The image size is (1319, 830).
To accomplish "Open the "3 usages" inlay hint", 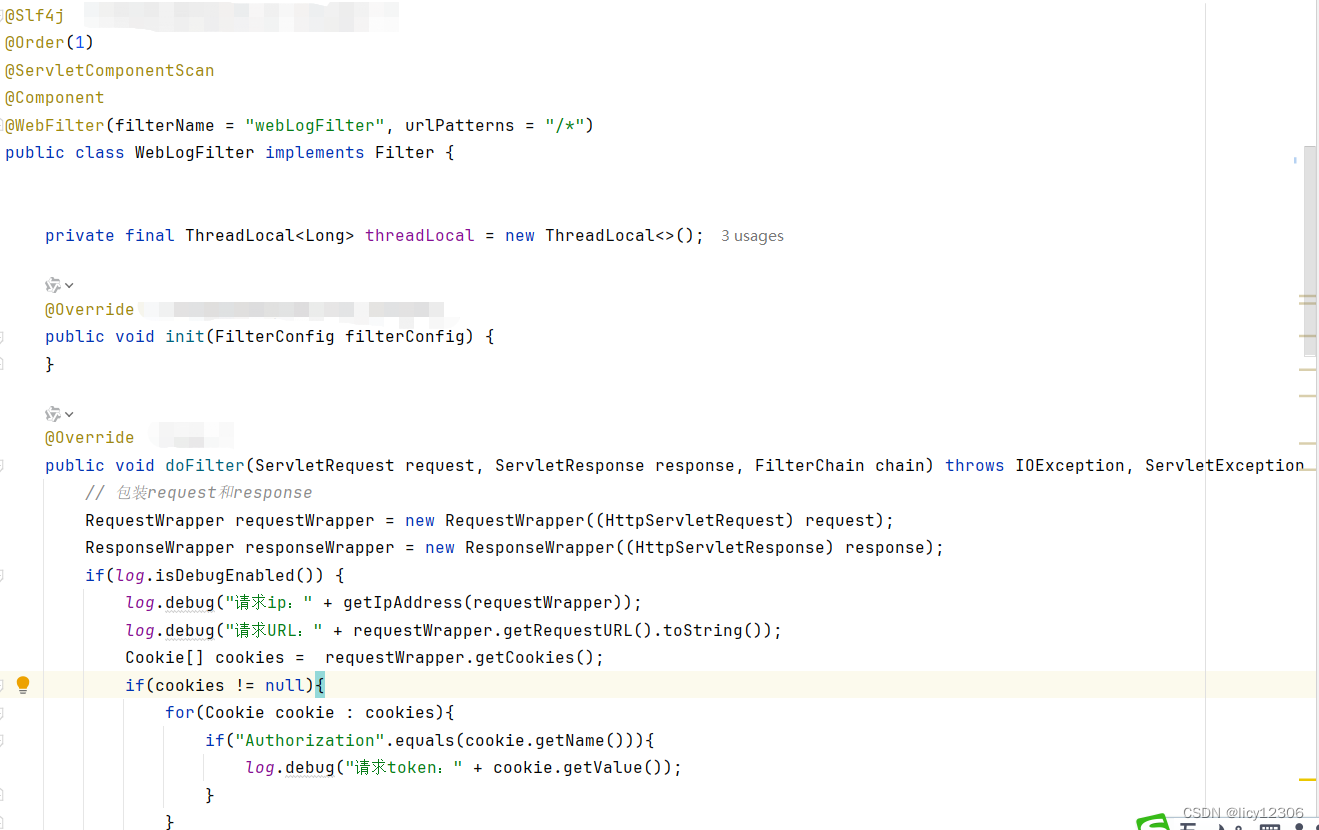I will [752, 236].
